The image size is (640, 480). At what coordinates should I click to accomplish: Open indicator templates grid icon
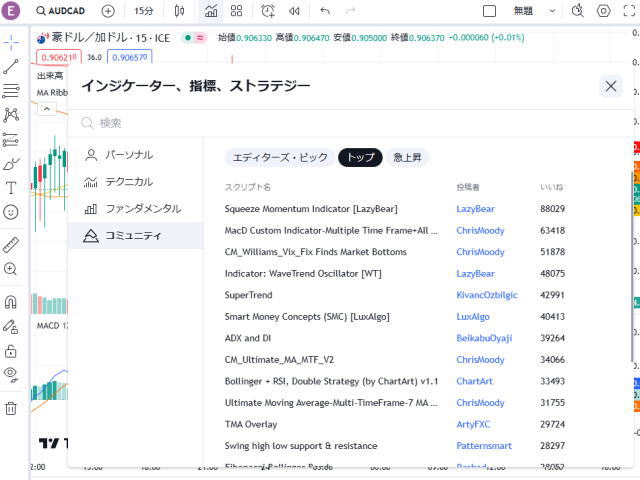[237, 11]
